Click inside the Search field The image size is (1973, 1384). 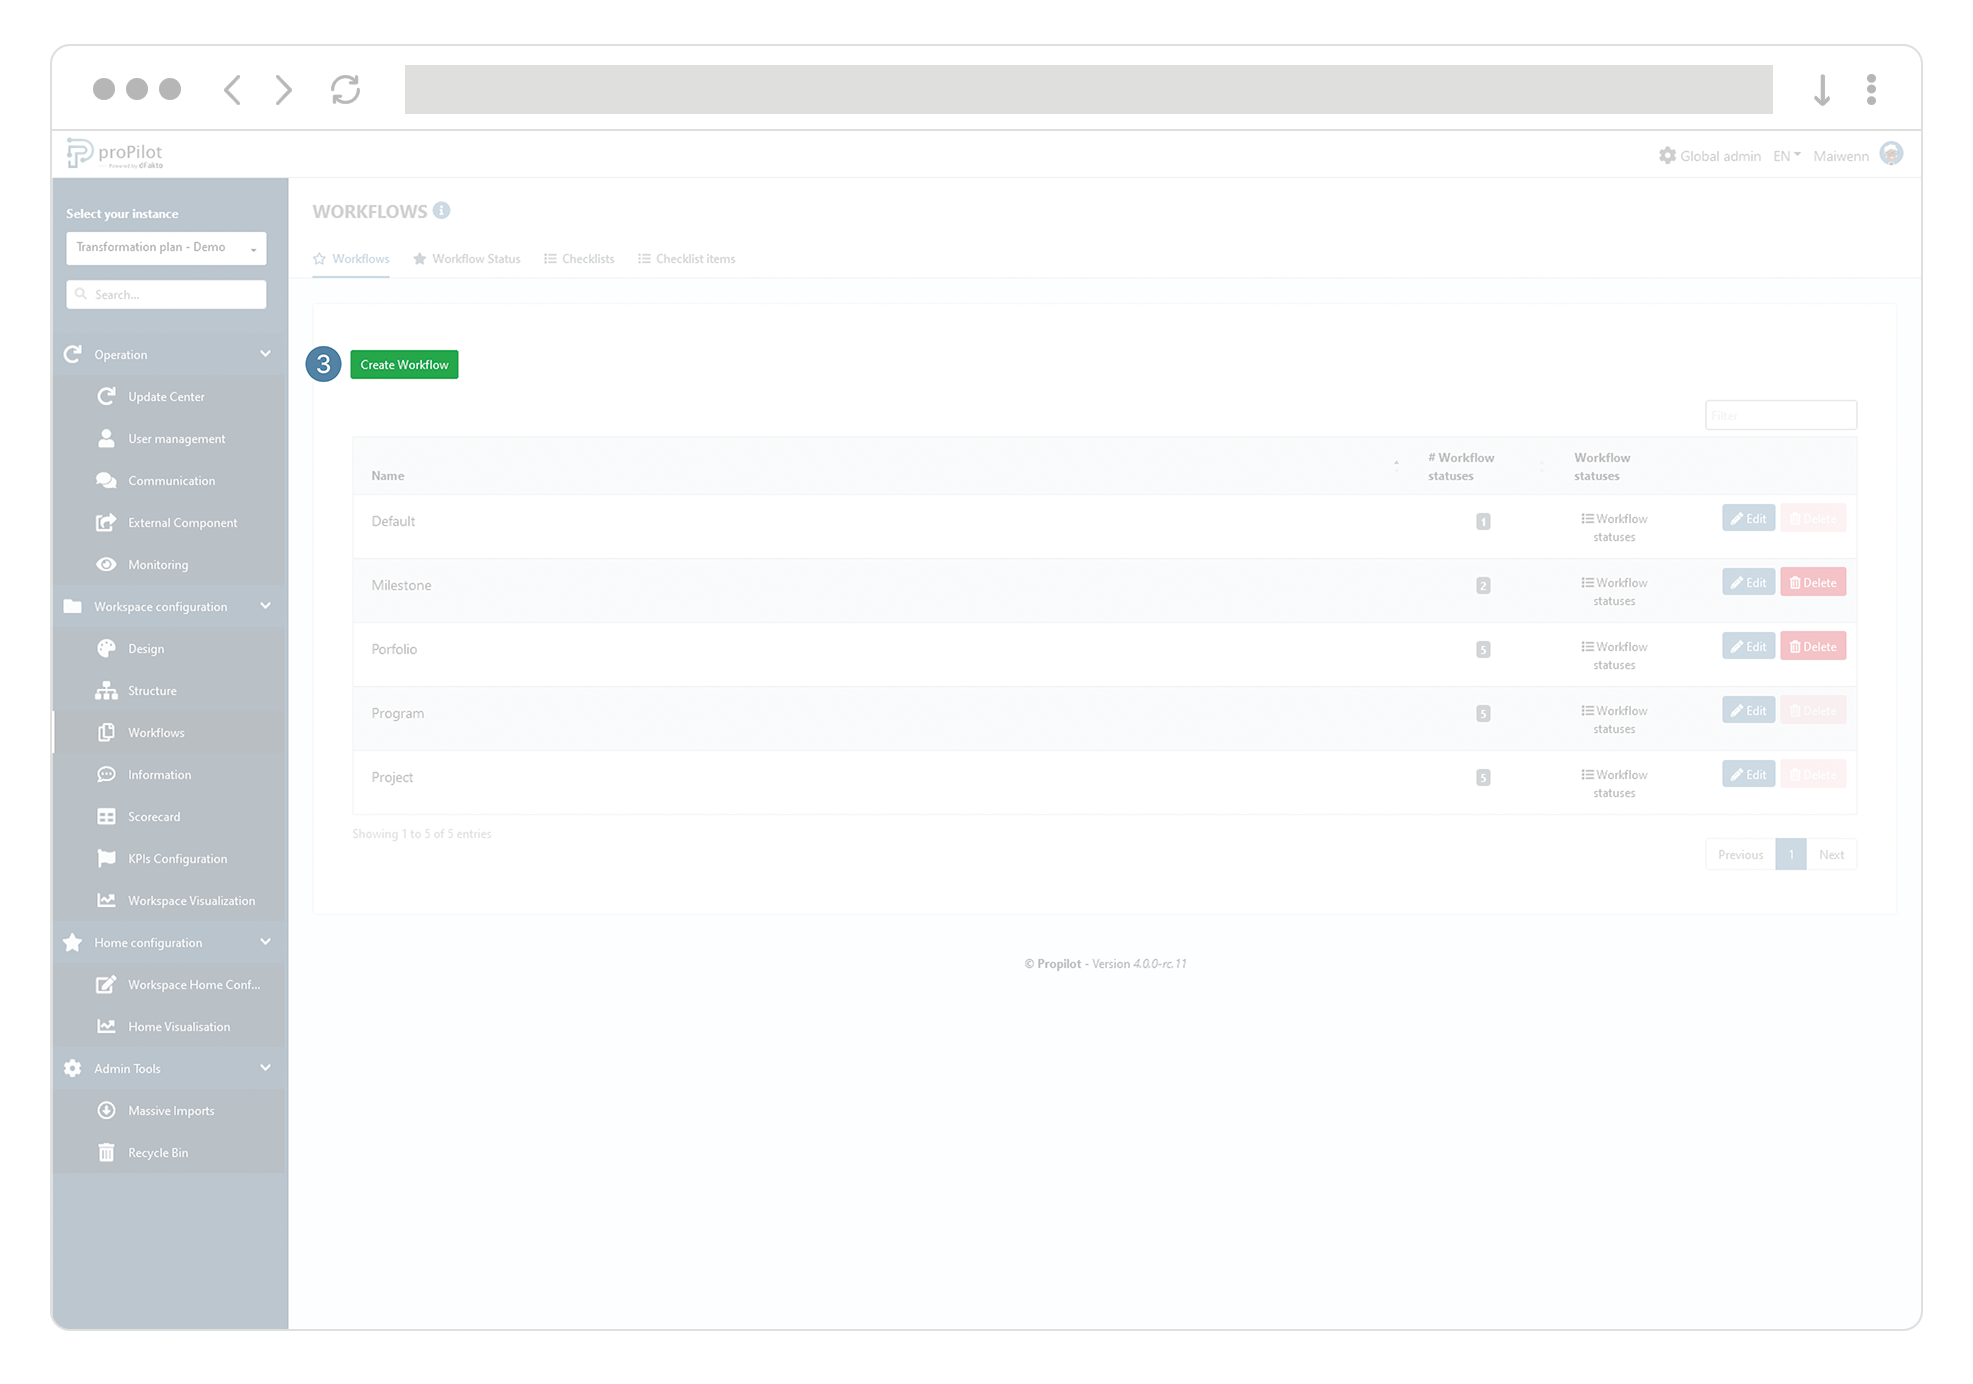pos(165,294)
